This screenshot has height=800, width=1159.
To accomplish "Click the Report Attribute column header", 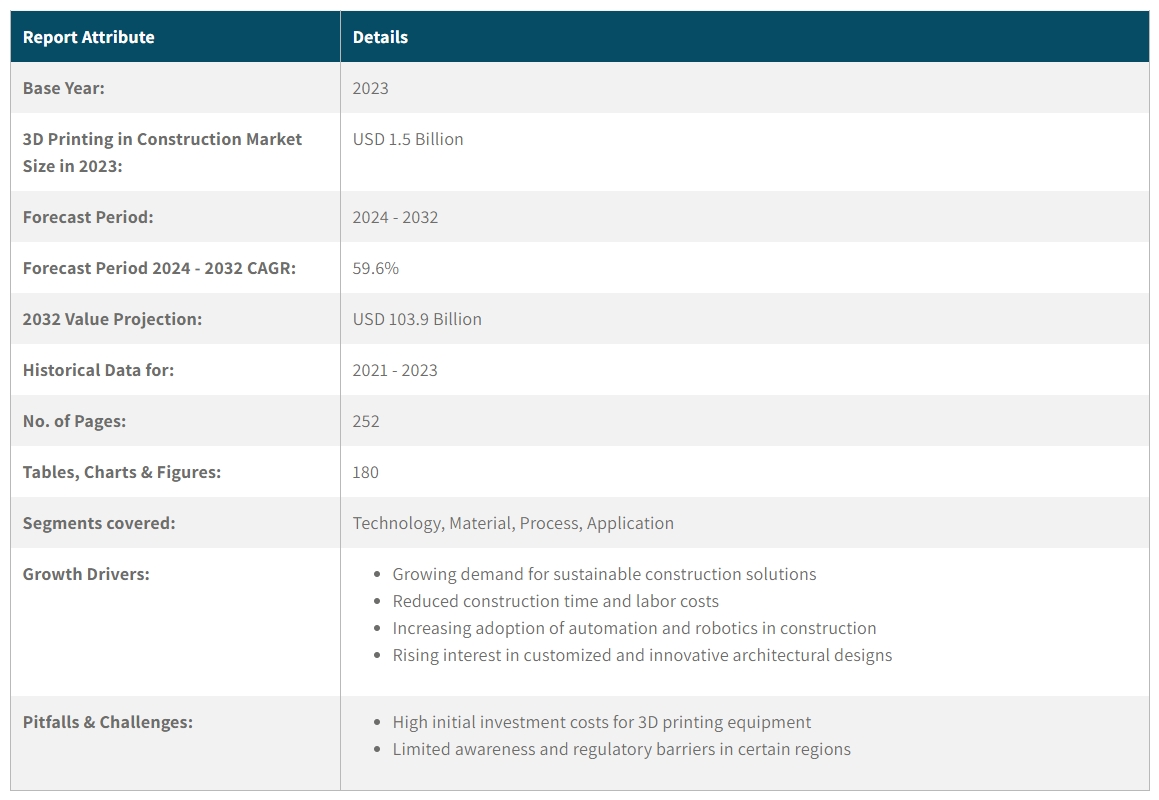I will coord(89,37).
